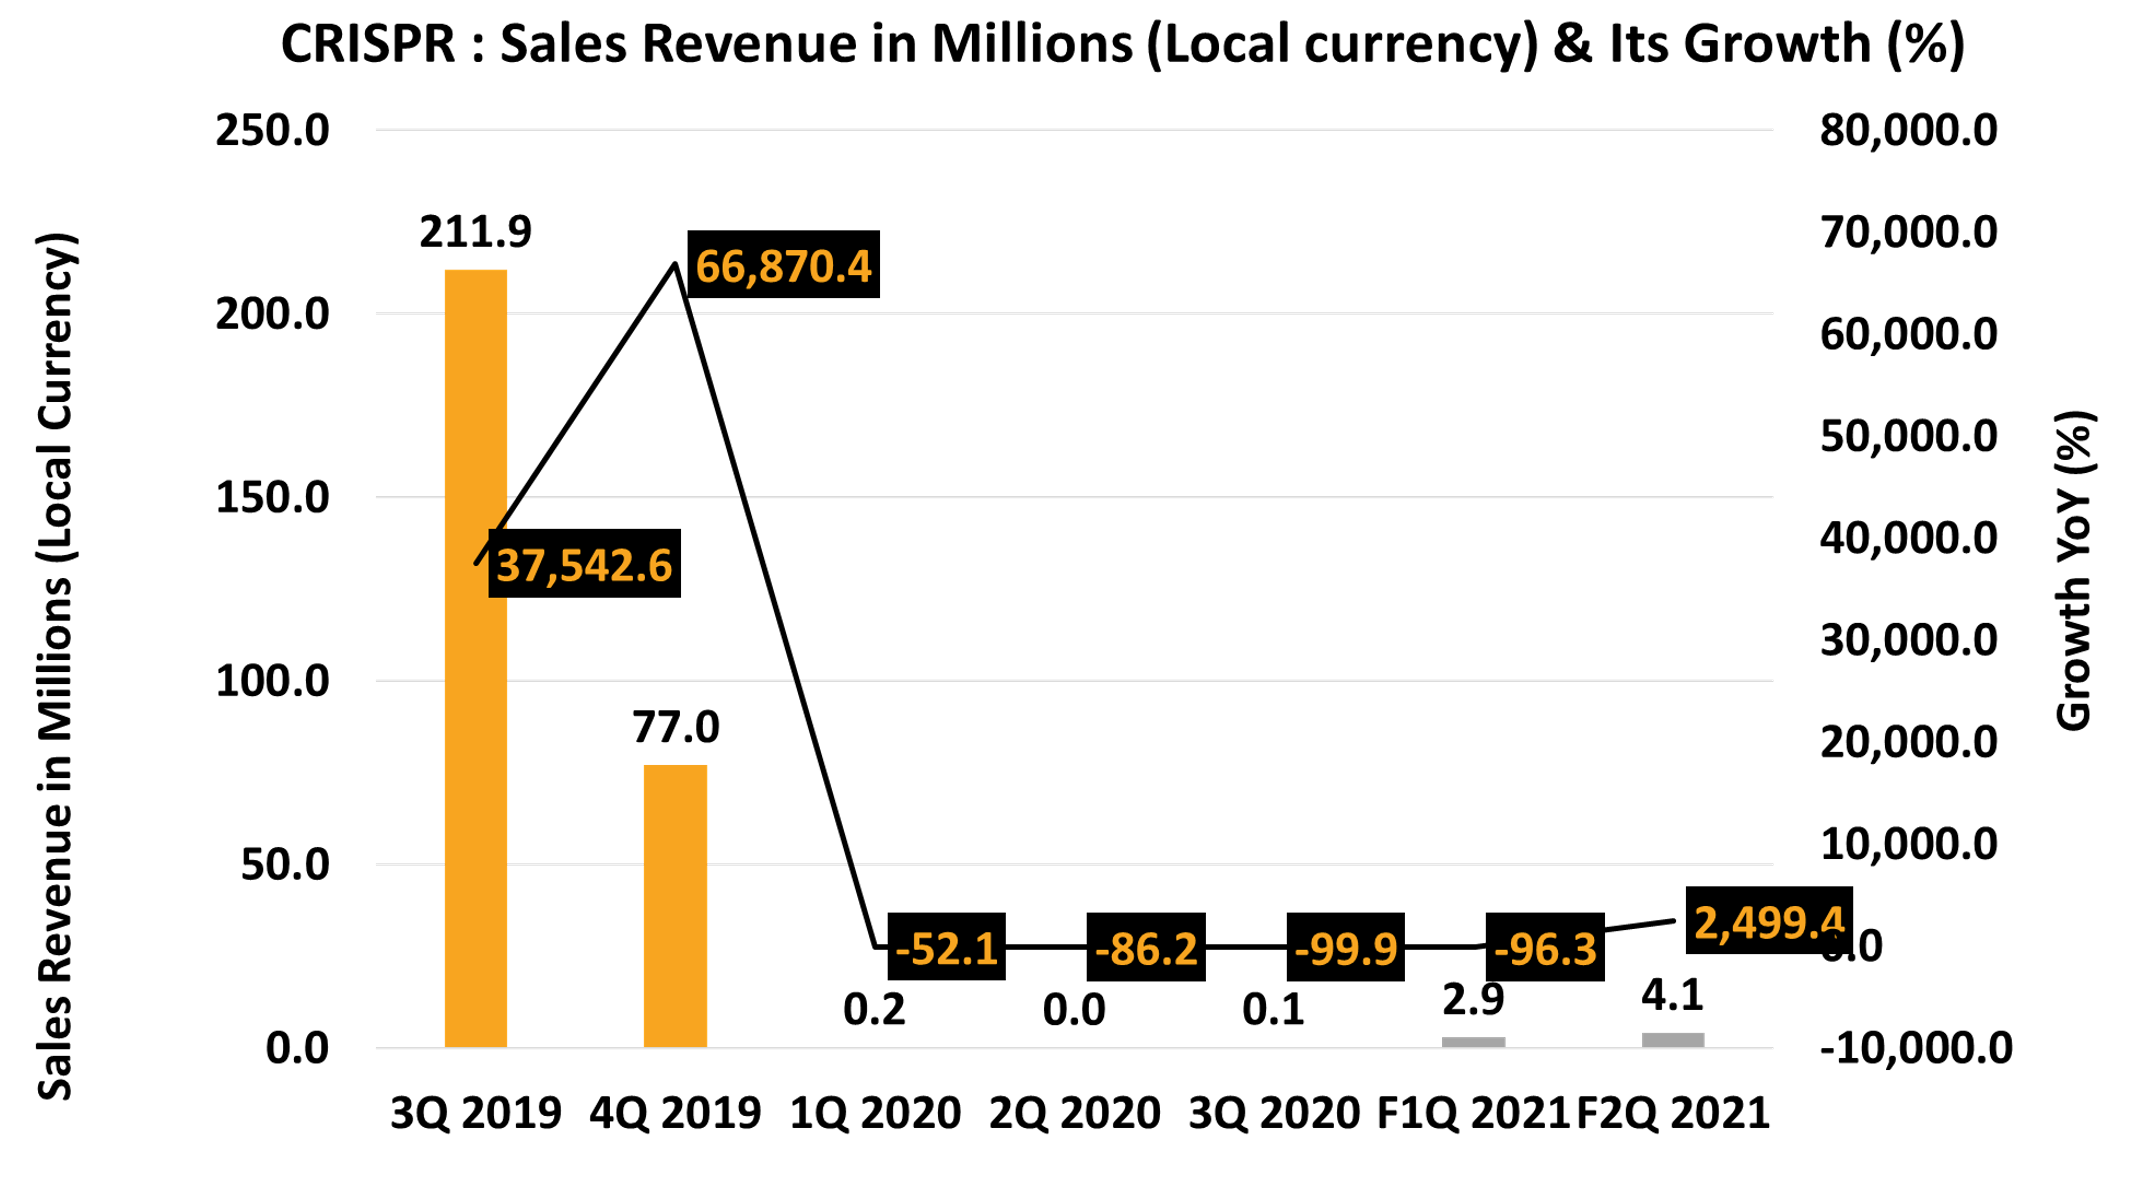Select the -86.2 growth data label

pos(1146,948)
